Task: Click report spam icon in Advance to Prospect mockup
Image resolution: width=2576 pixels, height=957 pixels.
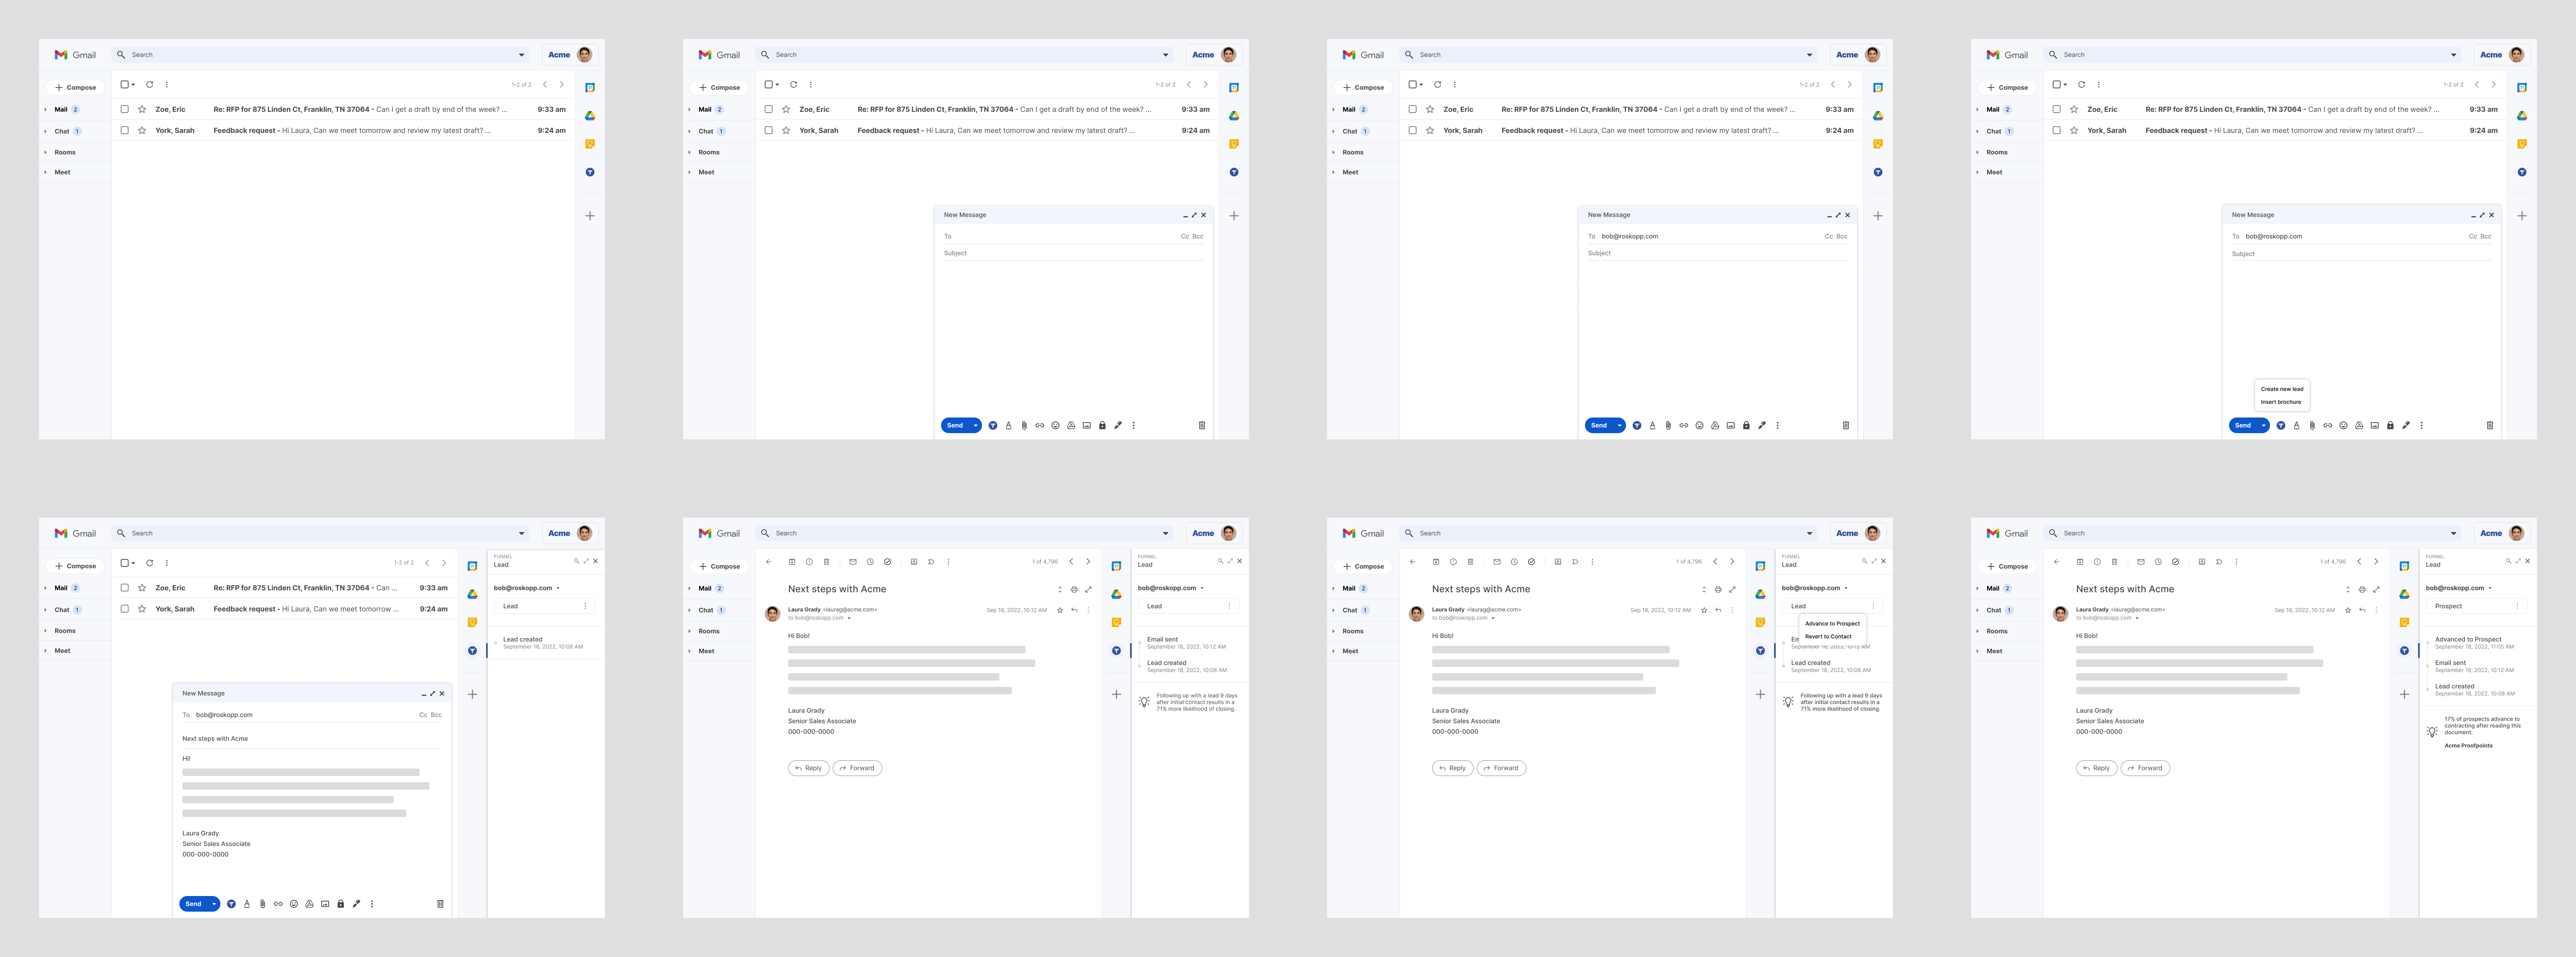Action: point(1453,562)
